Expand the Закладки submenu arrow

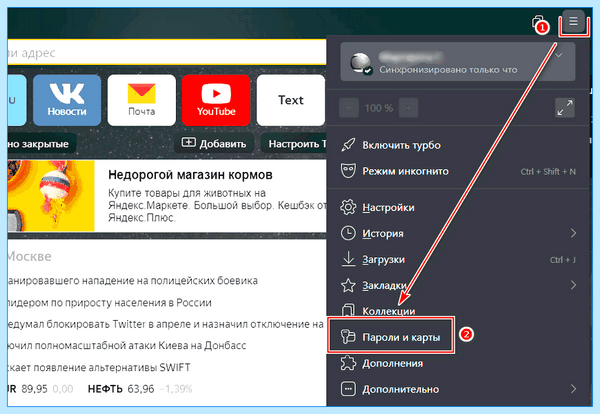coord(573,285)
